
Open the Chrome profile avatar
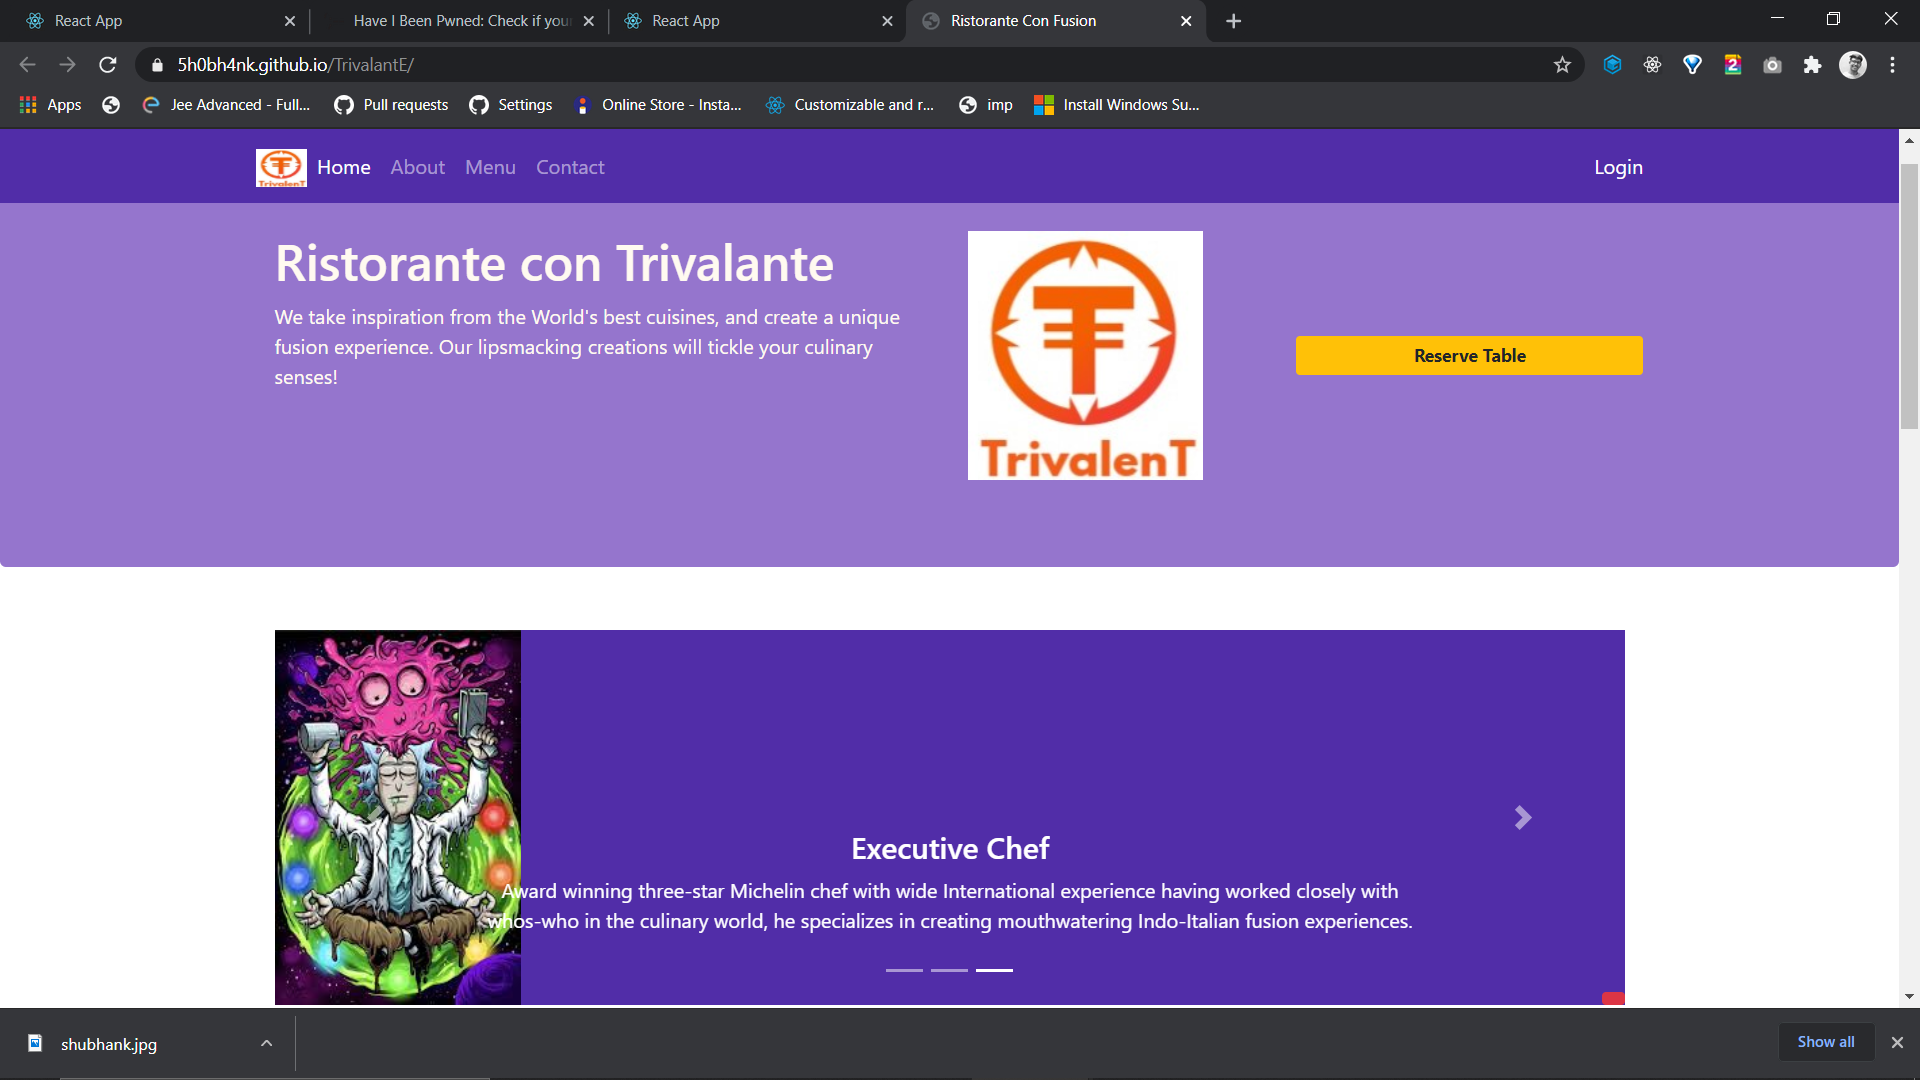[1853, 65]
